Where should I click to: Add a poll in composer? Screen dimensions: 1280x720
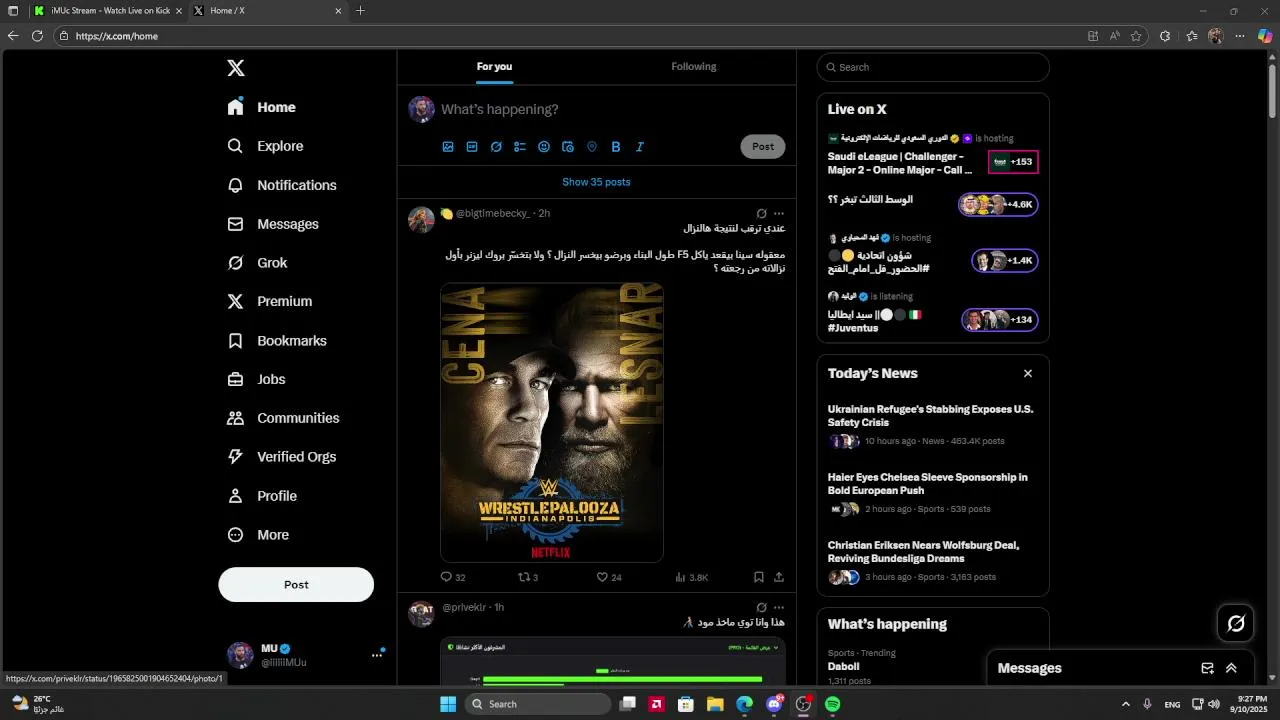[520, 147]
